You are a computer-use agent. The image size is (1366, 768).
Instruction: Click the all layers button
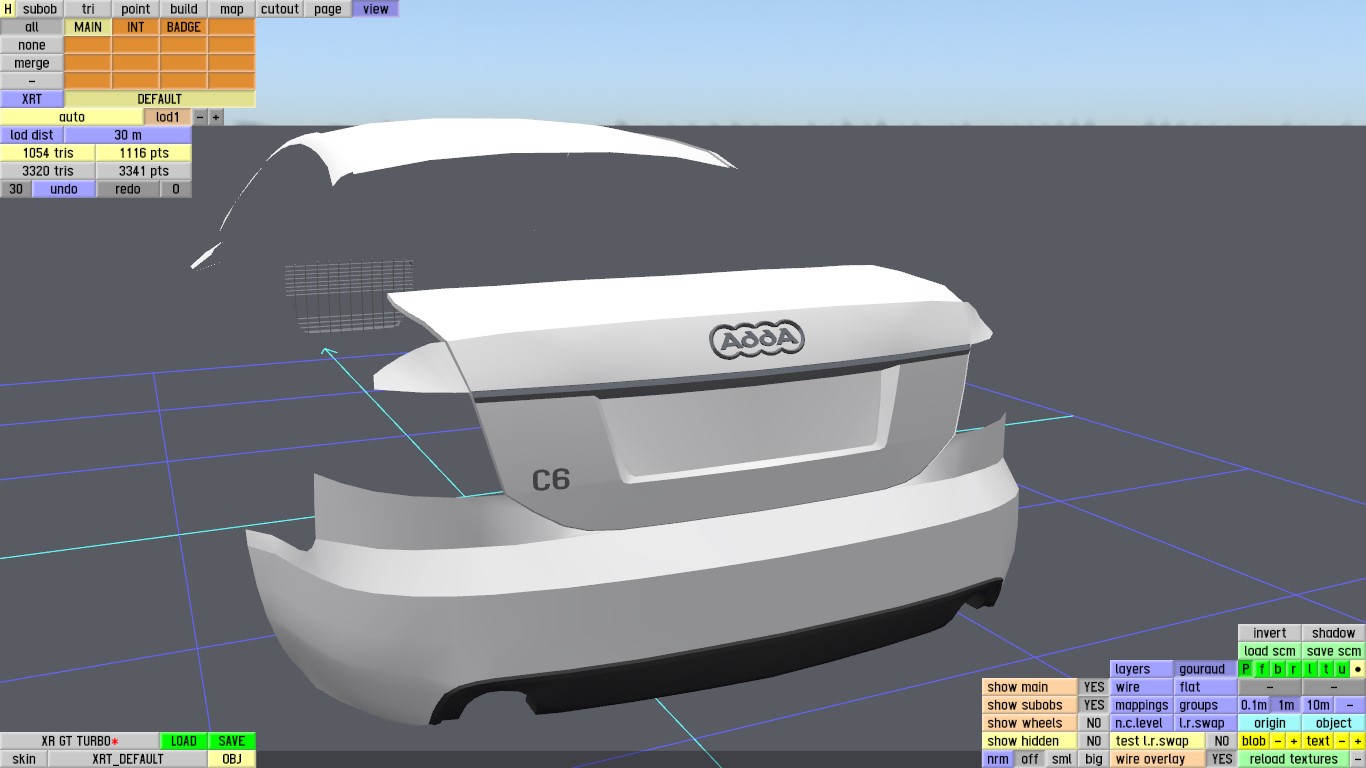pyautogui.click(x=32, y=27)
